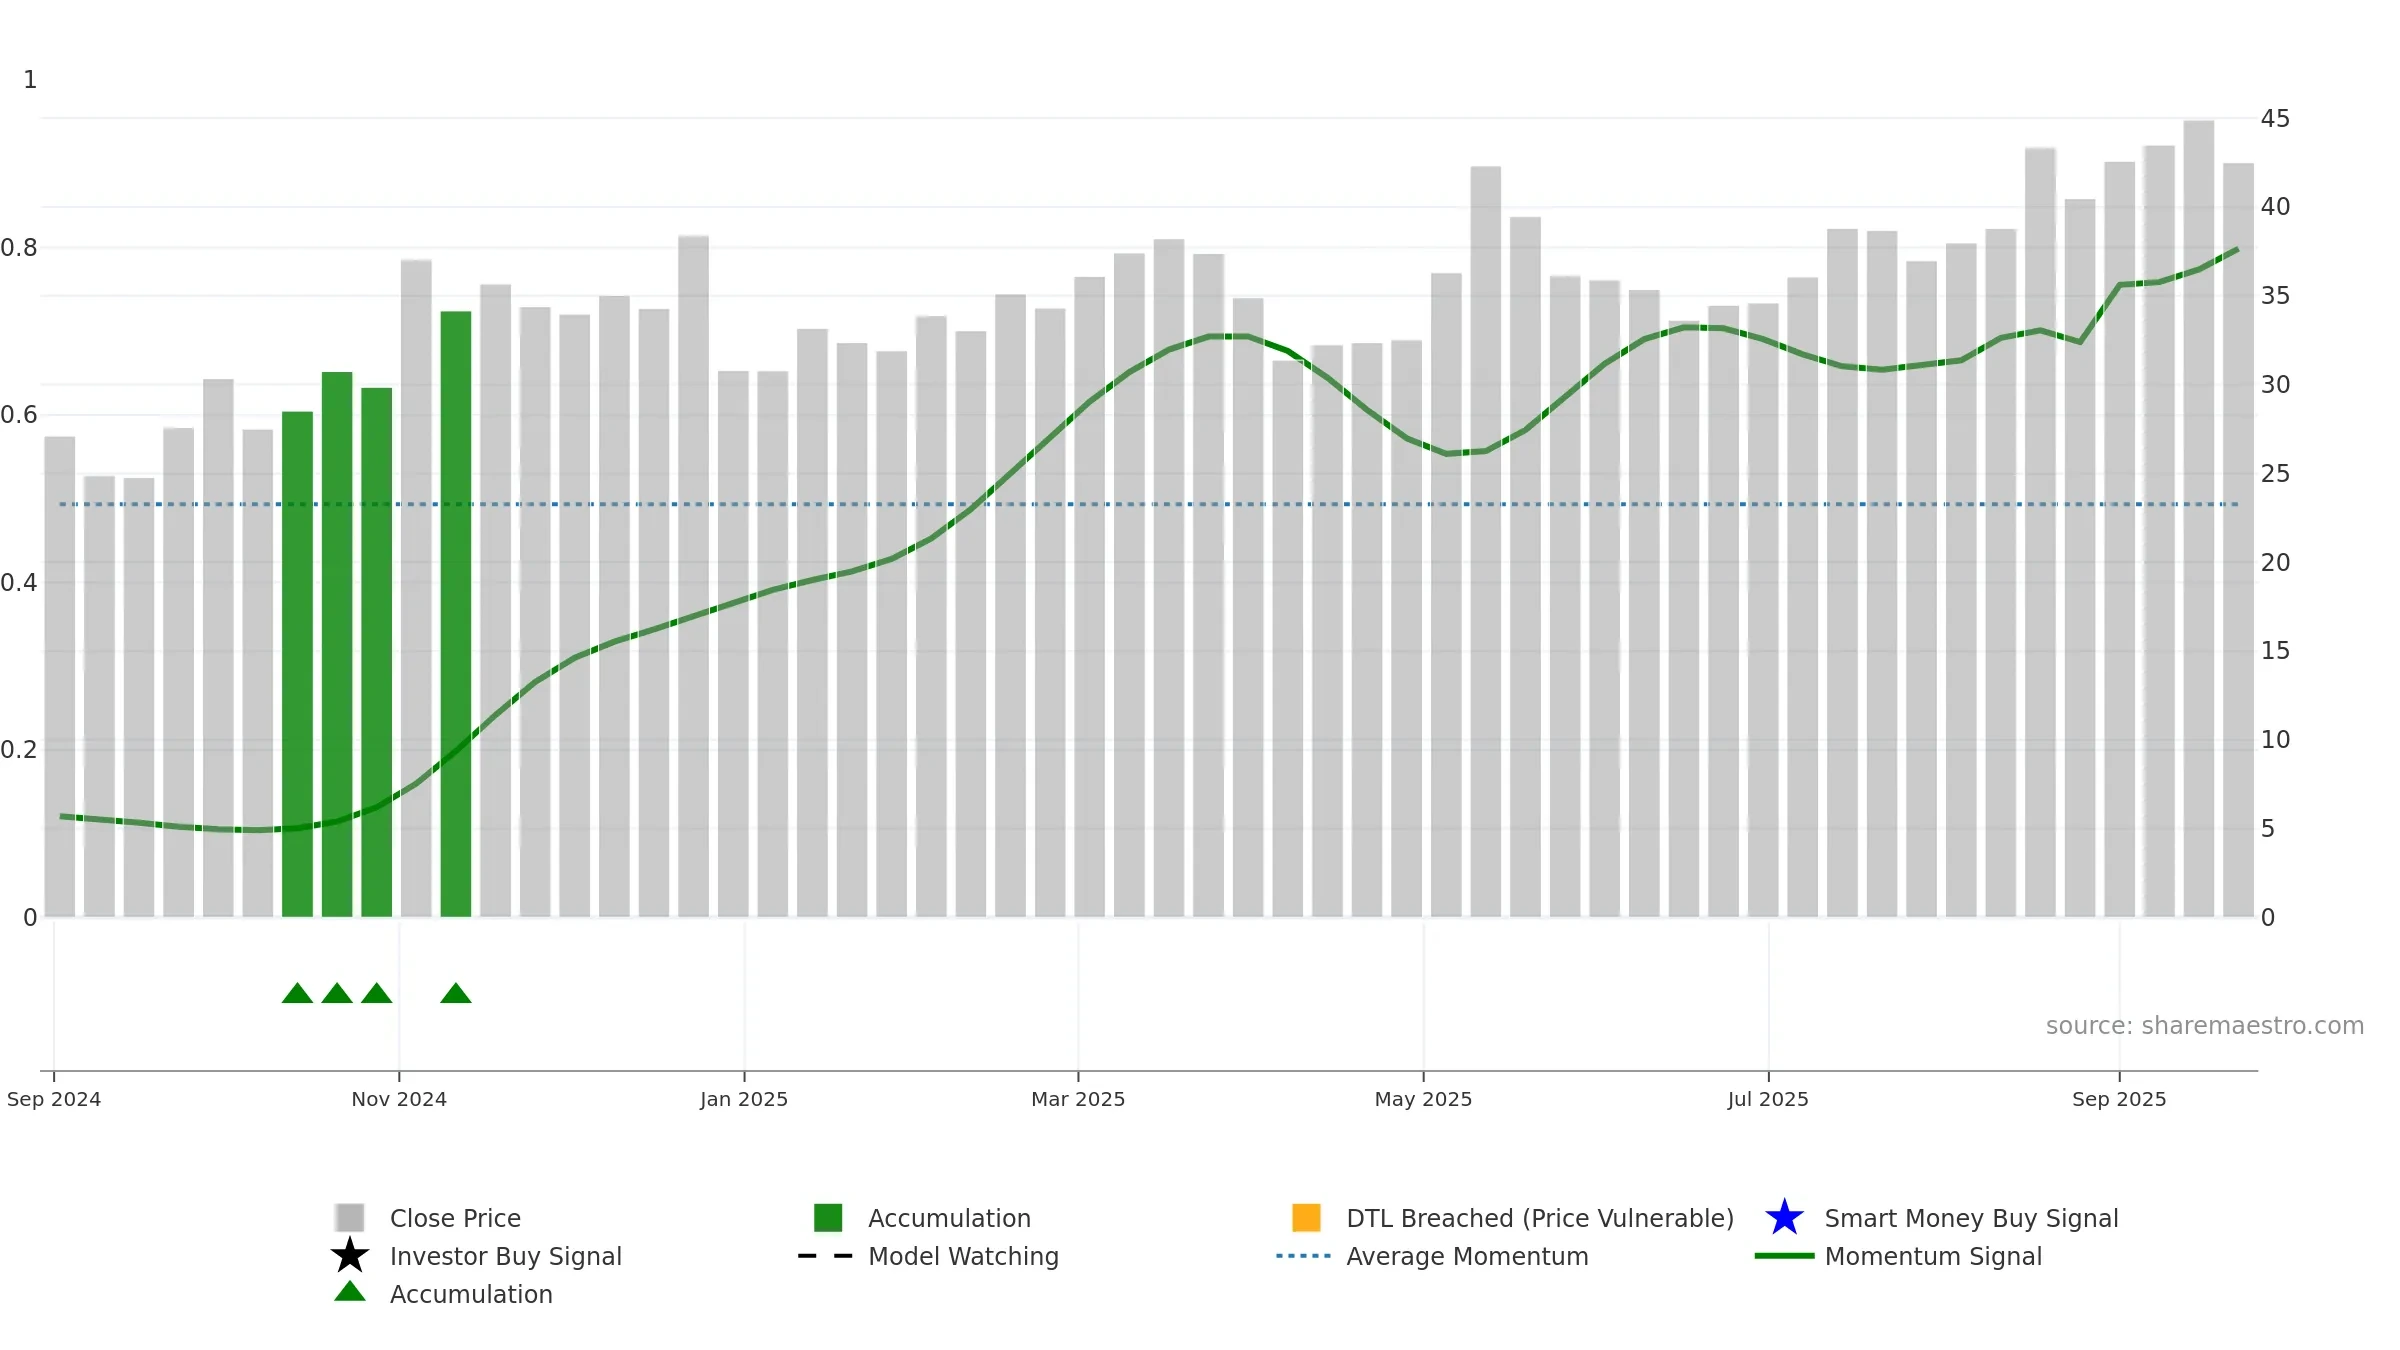Viewport: 2400px width, 1350px height.
Task: Toggle the Average Momentum legend label
Action: 1467,1256
